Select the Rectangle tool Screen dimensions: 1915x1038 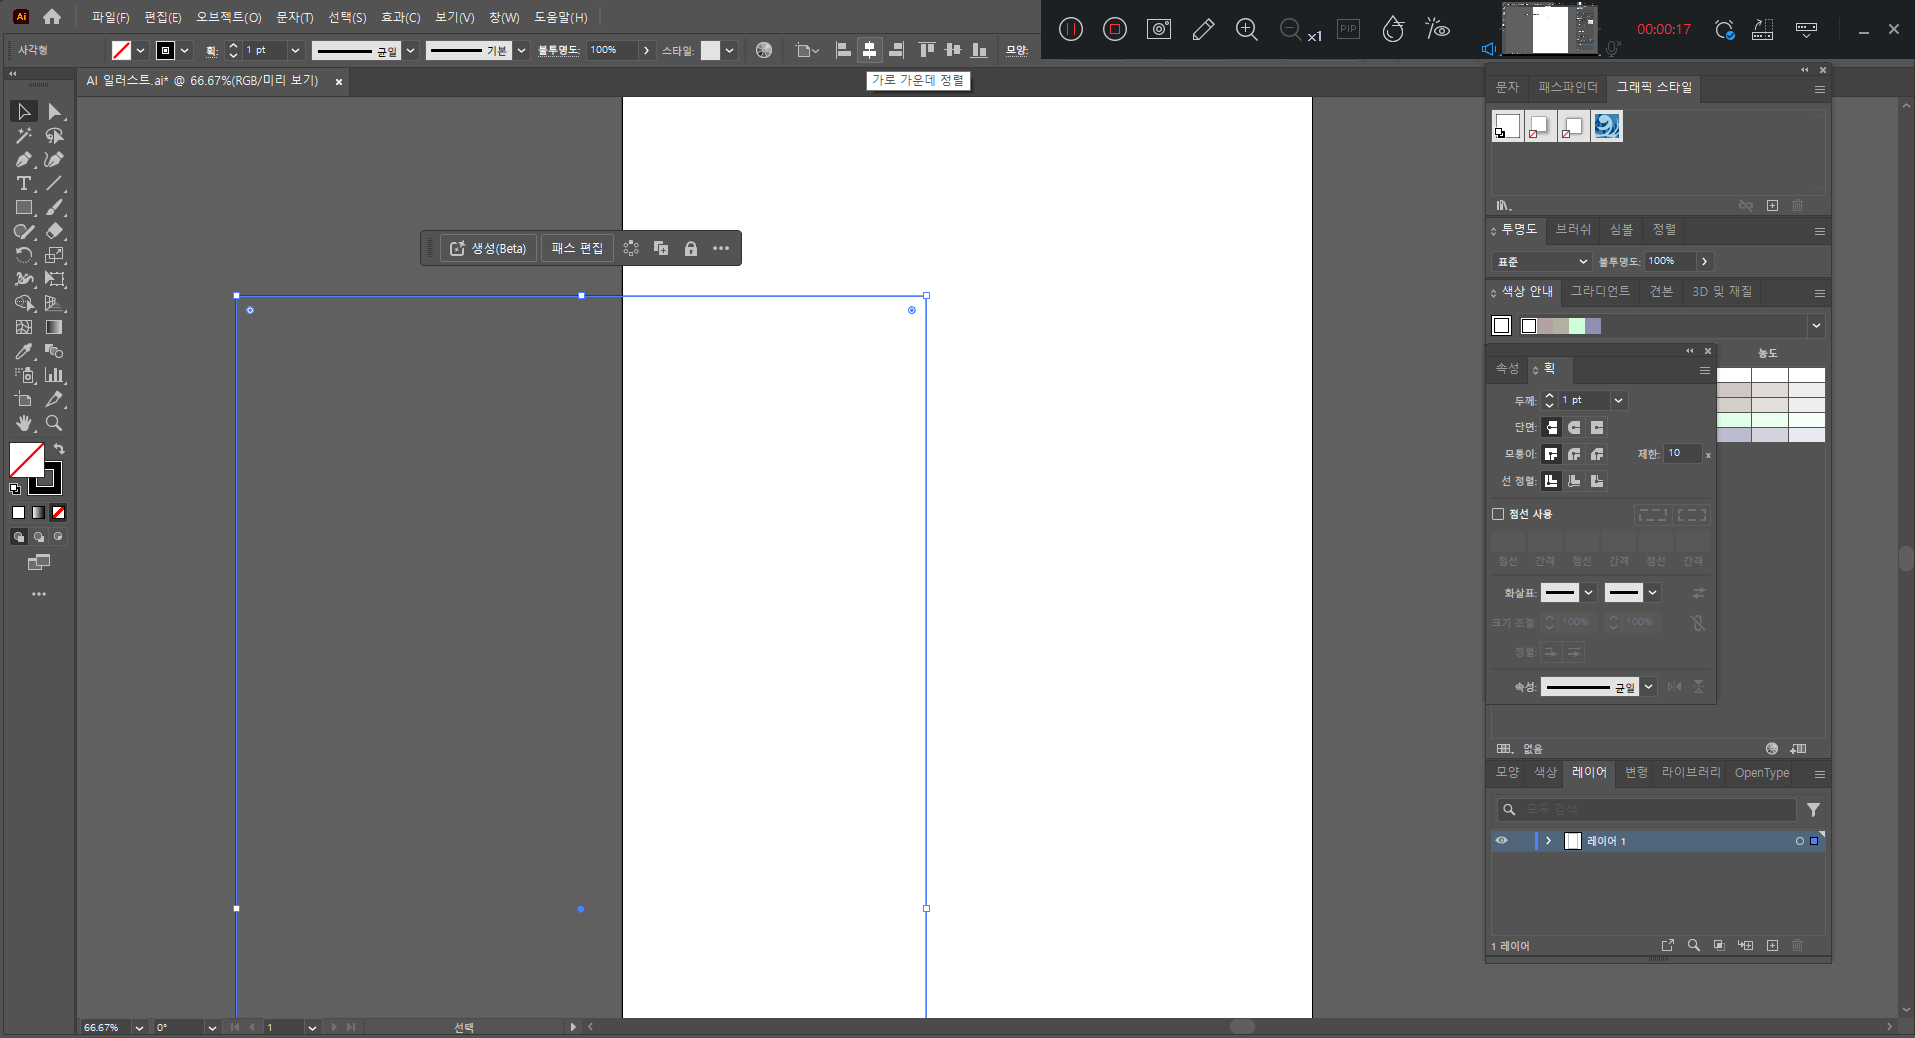(24, 207)
